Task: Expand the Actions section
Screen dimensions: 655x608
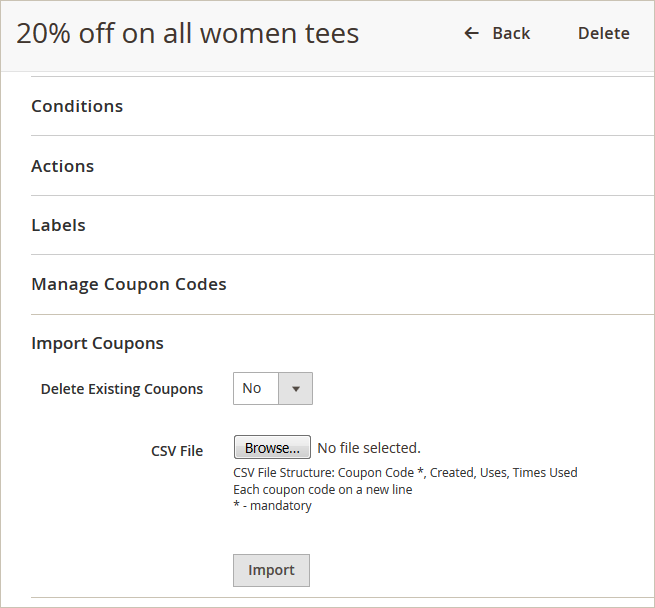Action: pos(62,166)
